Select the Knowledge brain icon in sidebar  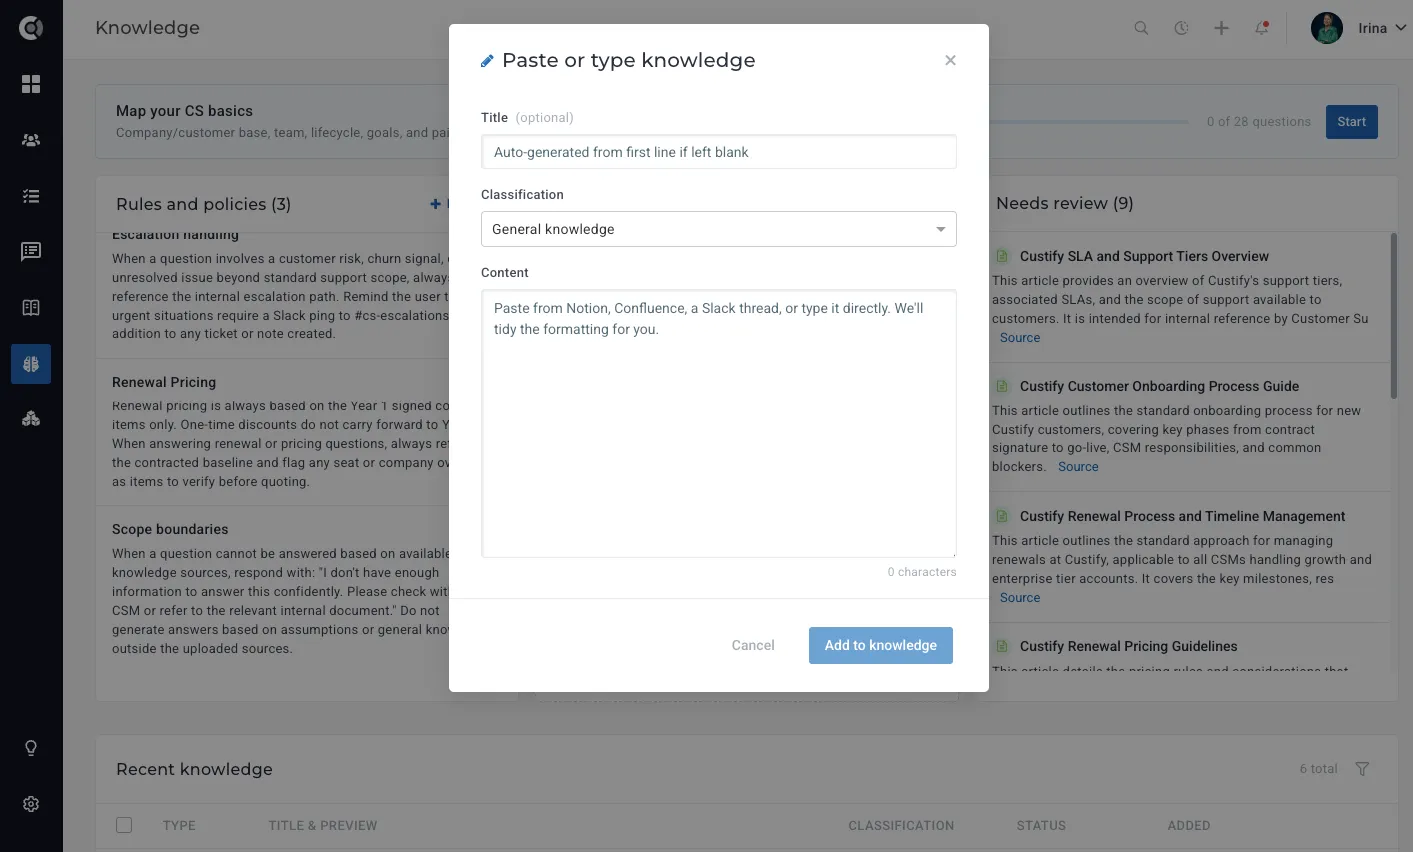point(31,364)
